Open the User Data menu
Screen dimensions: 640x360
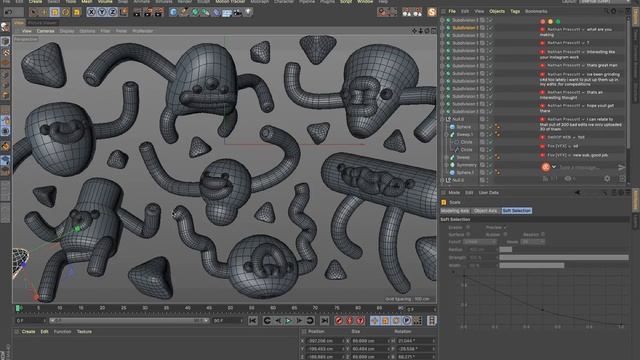click(x=489, y=193)
